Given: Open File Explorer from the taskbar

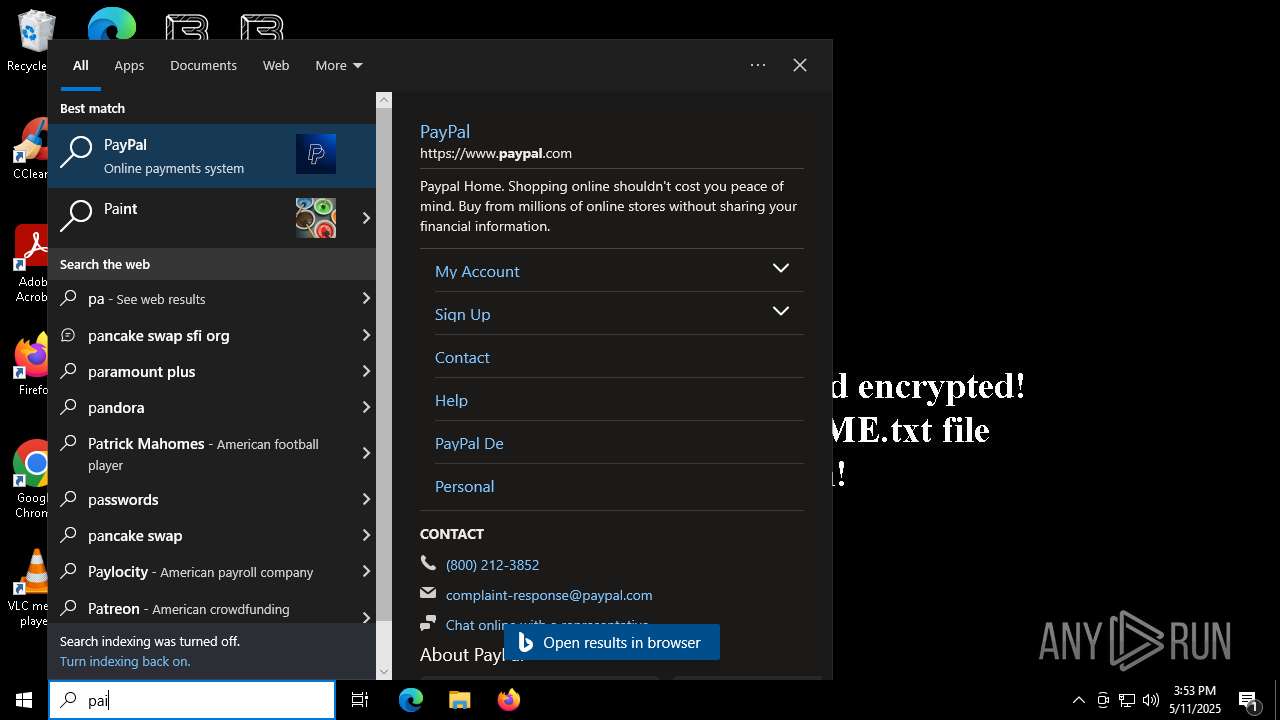Looking at the screenshot, I should tap(459, 700).
